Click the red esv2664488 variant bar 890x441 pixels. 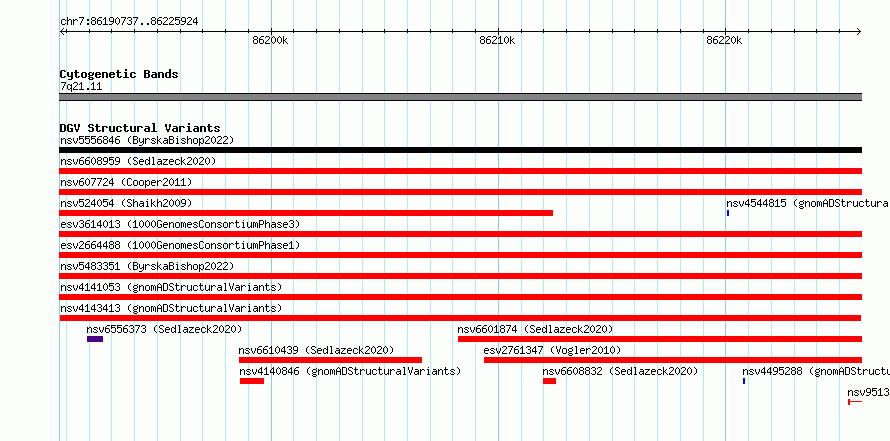(x=460, y=255)
